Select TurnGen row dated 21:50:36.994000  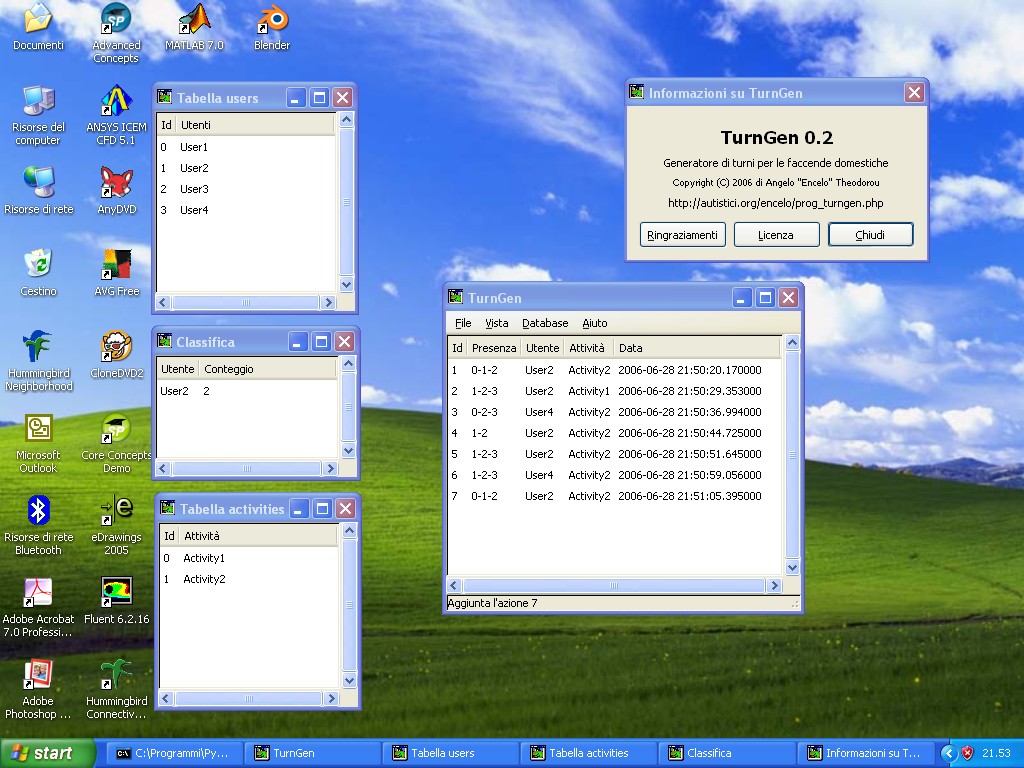coord(614,411)
